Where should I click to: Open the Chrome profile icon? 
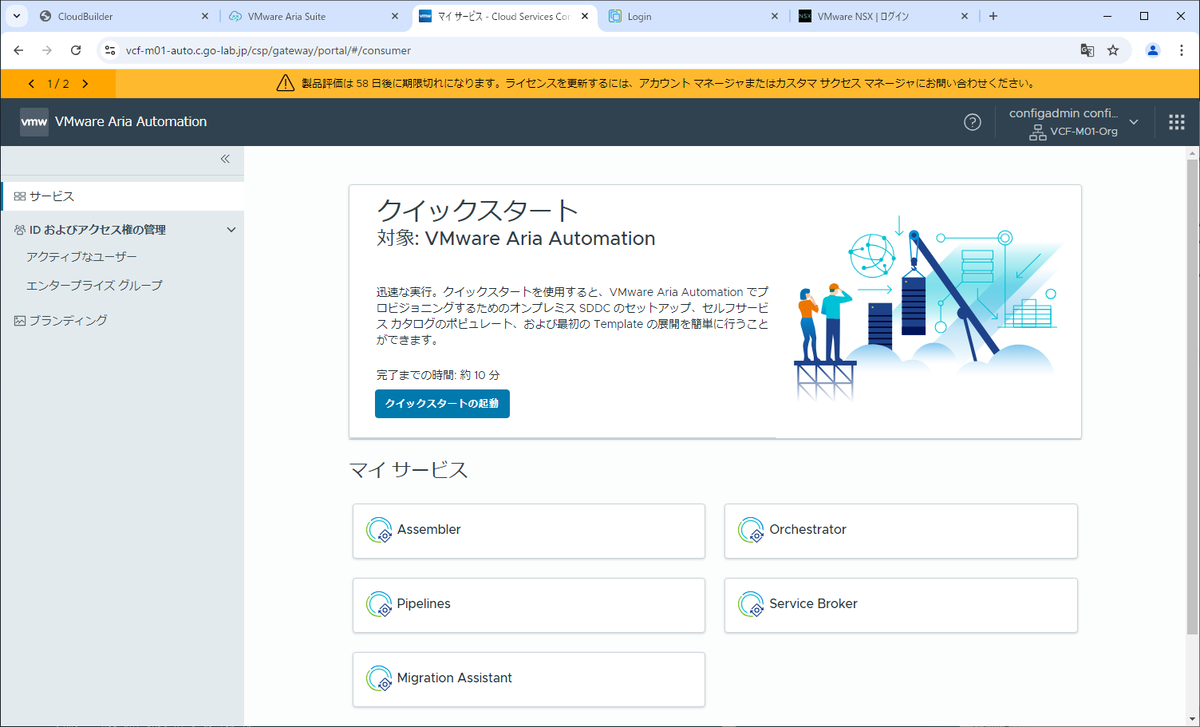click(1153, 50)
